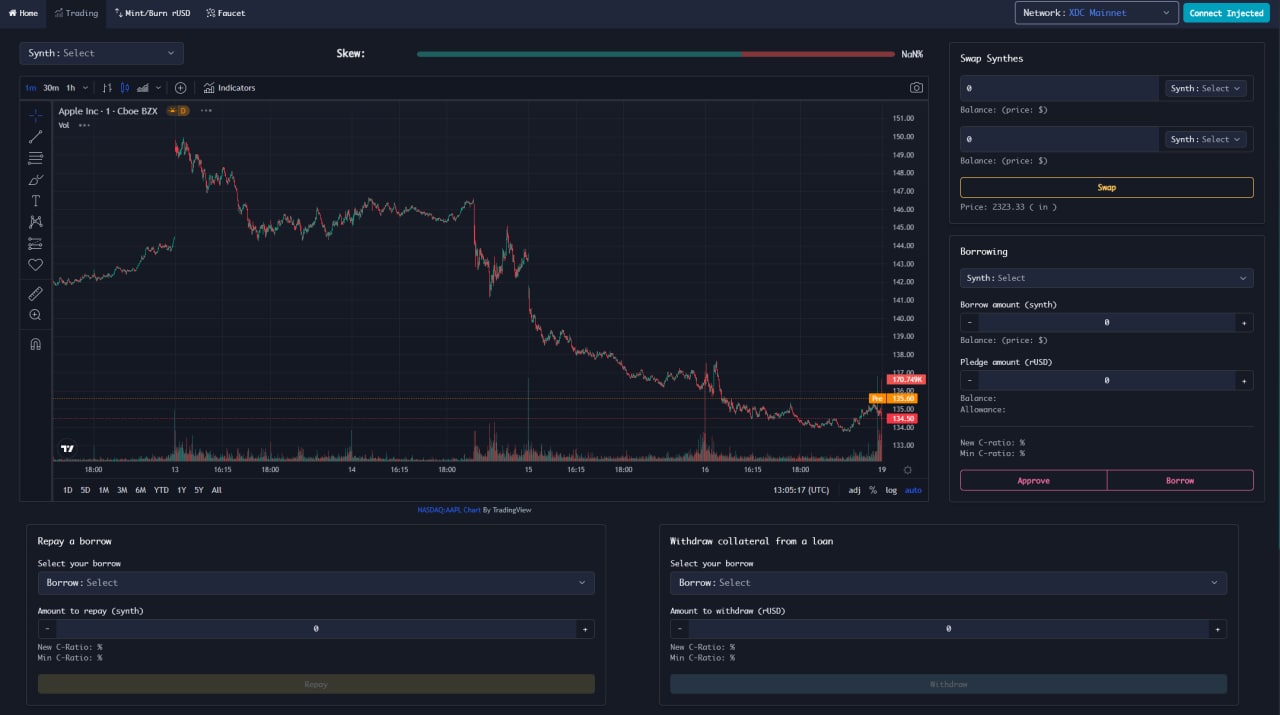Click the Approve button
The height and width of the screenshot is (715, 1280).
point(1033,480)
